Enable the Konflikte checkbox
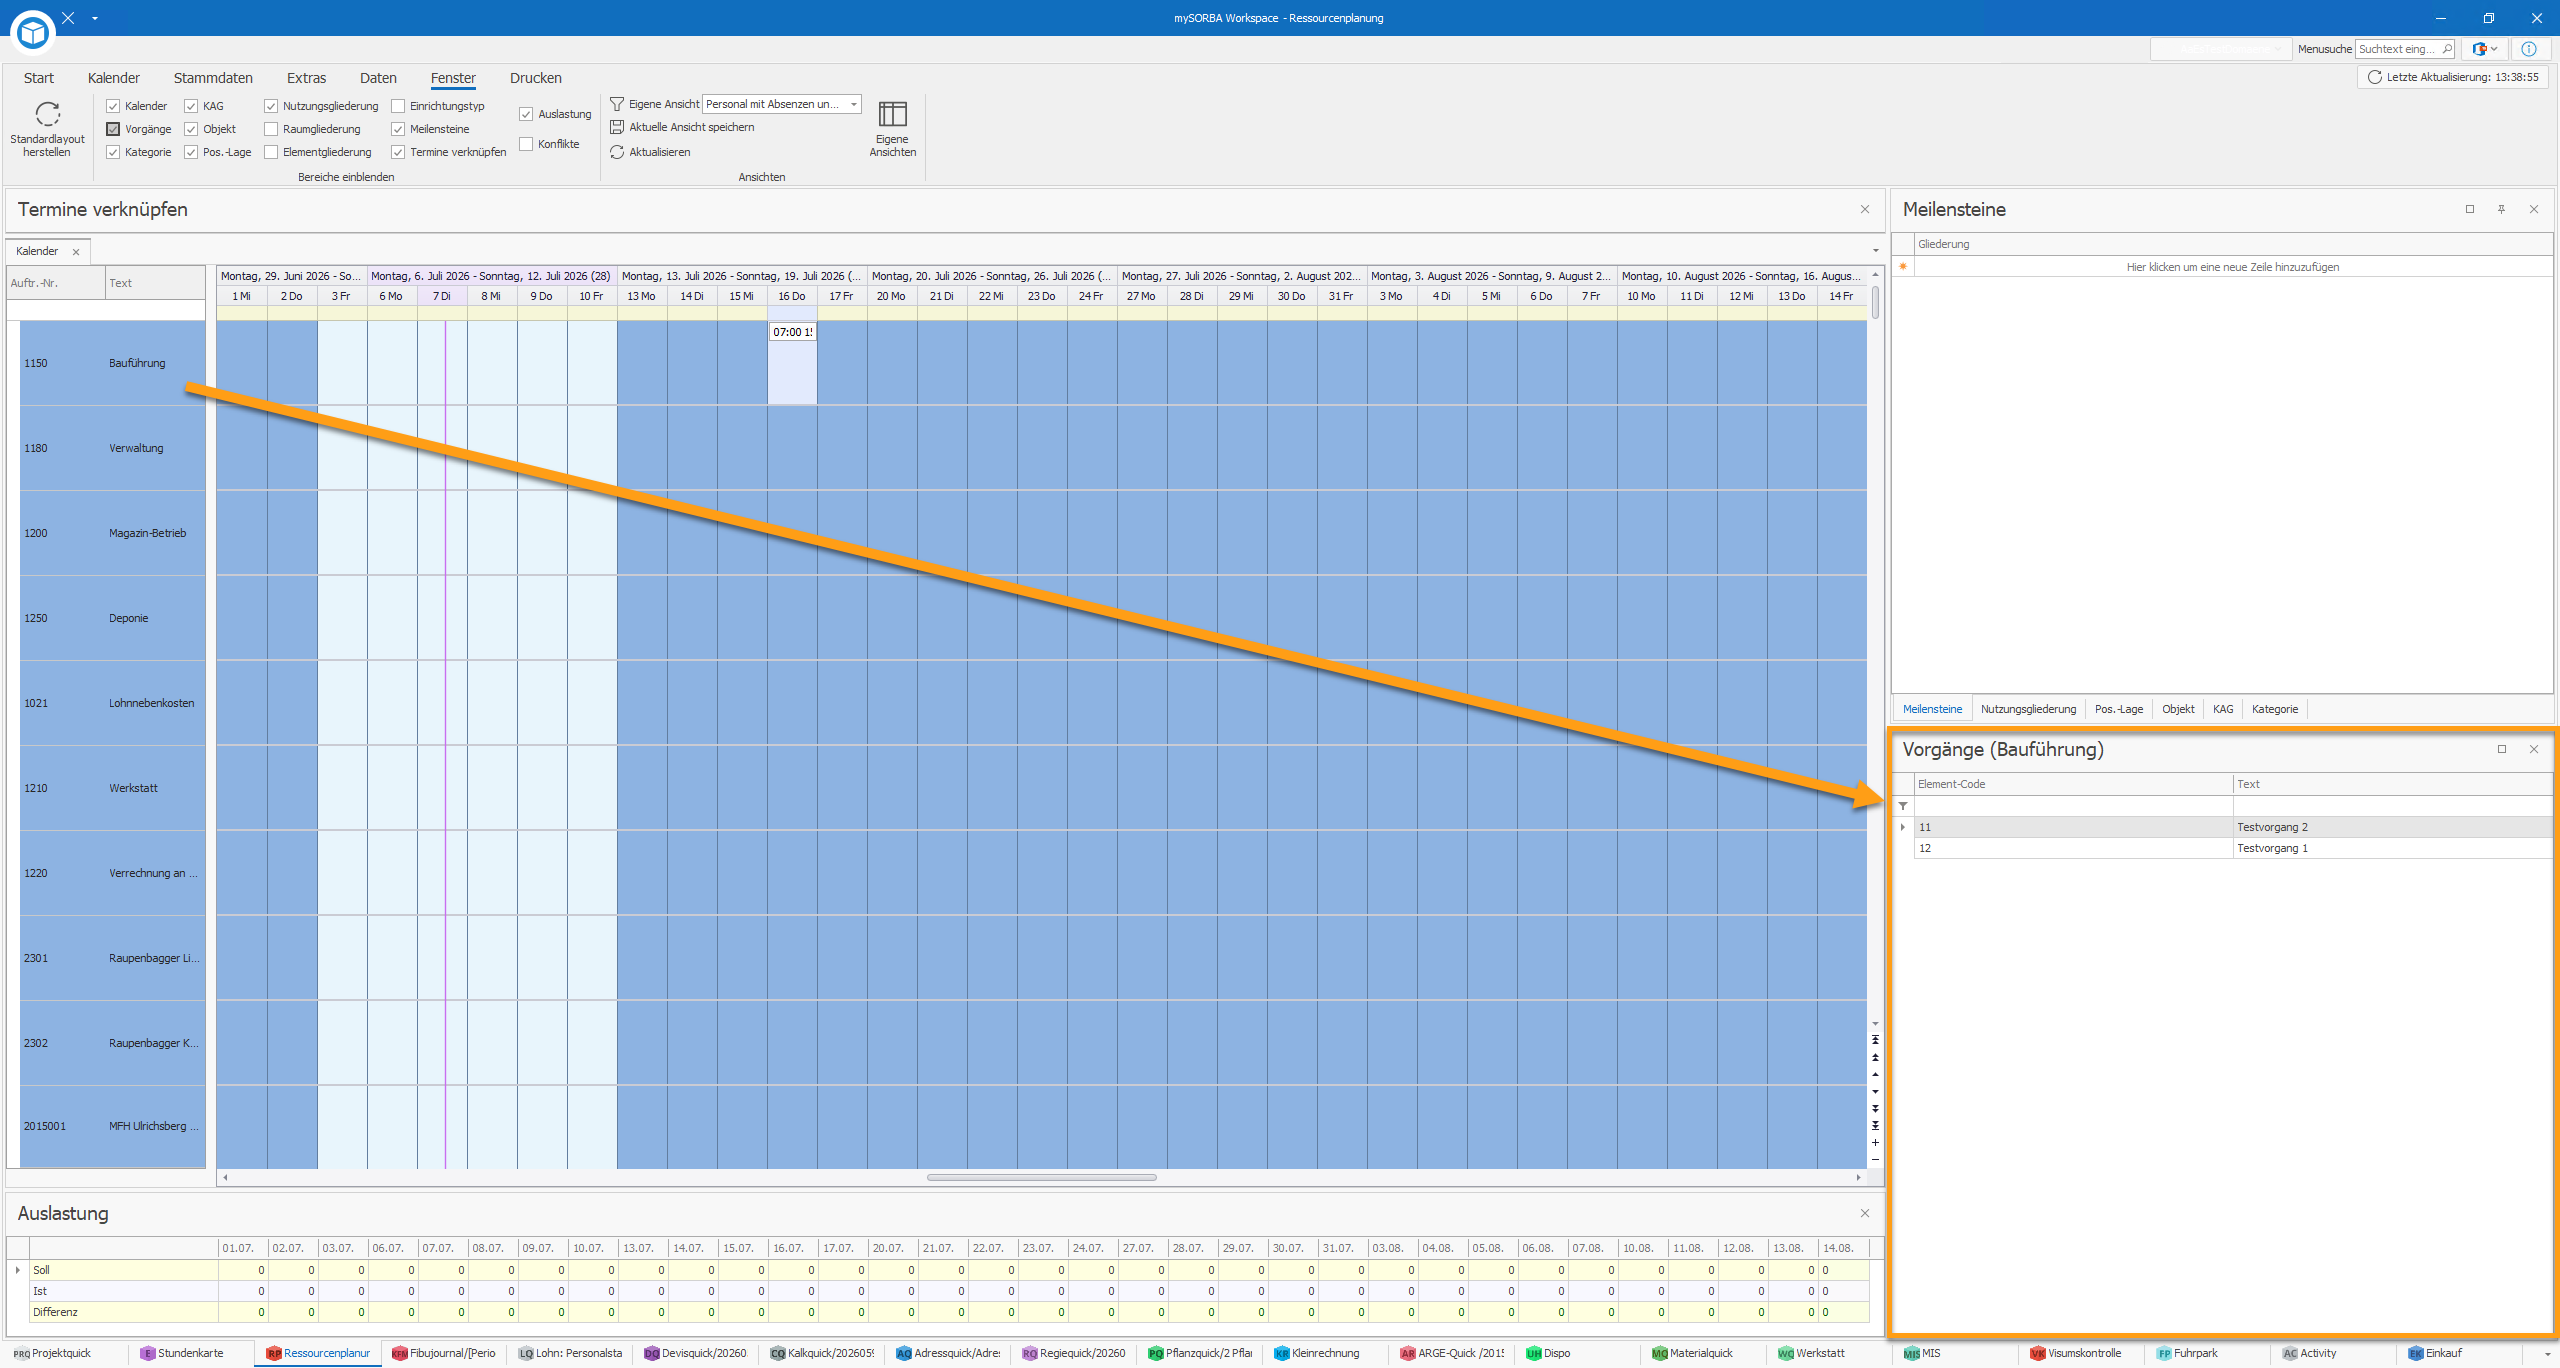2560x1368 pixels. tap(526, 144)
